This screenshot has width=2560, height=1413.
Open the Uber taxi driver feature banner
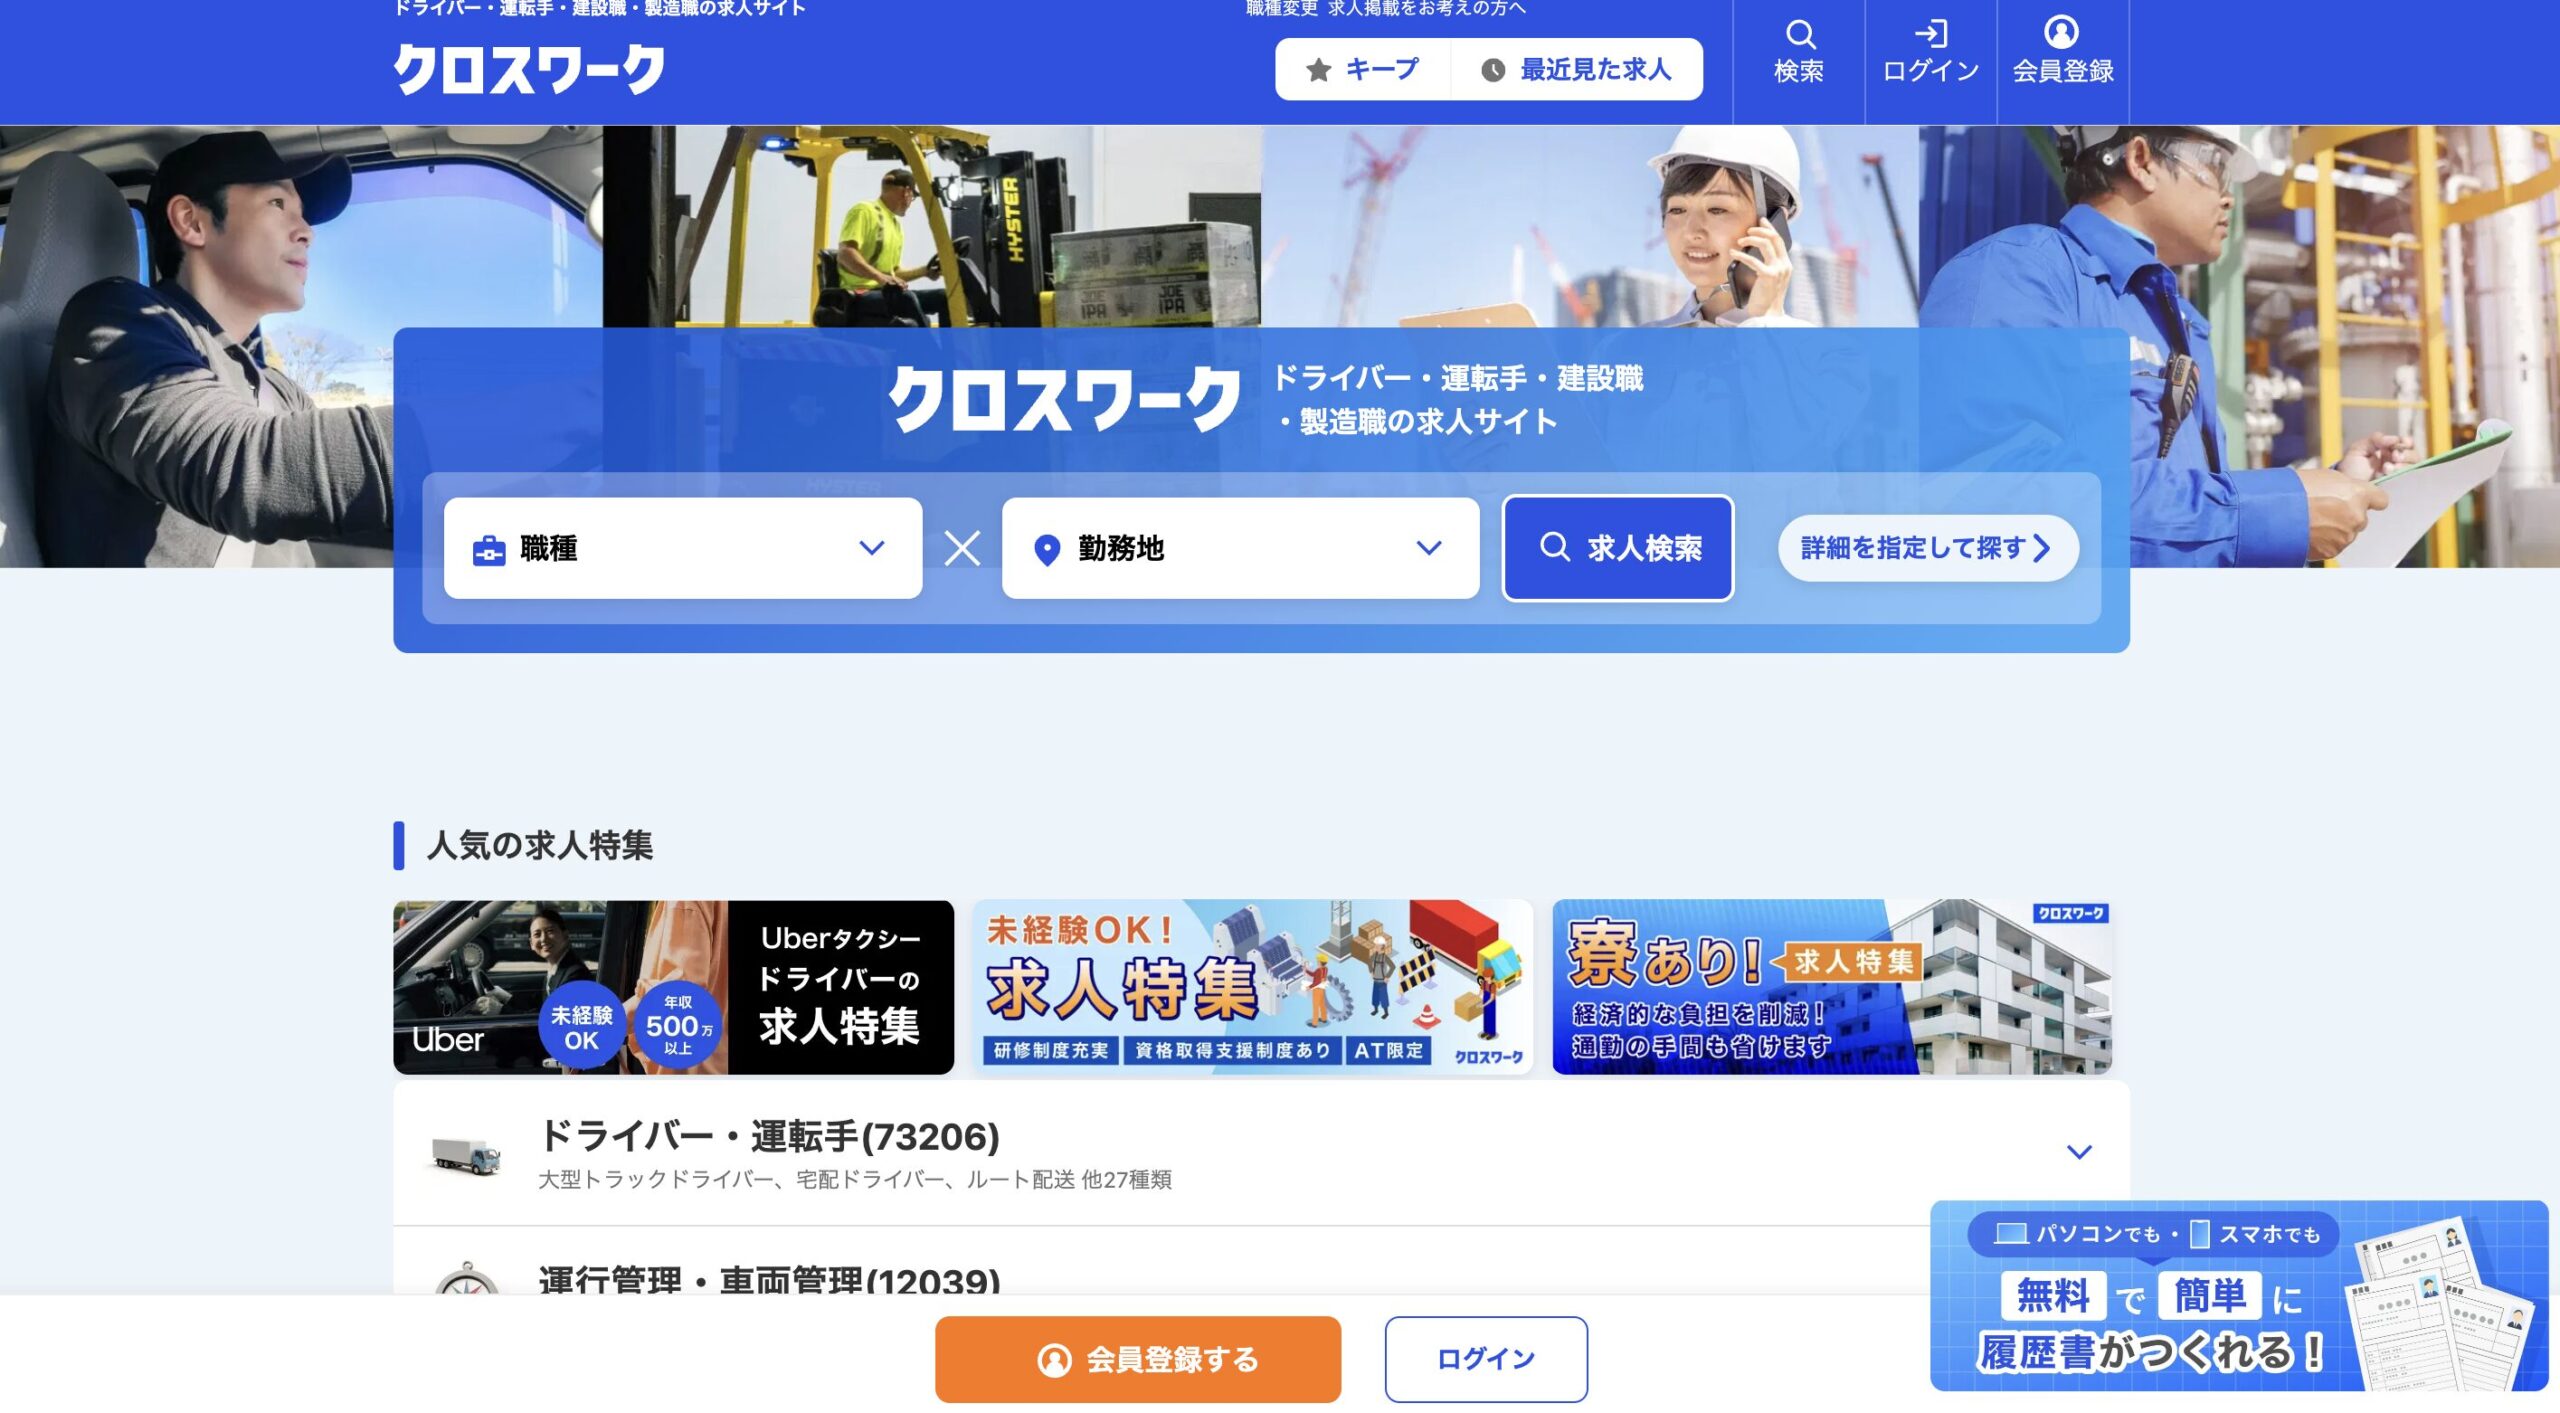pyautogui.click(x=673, y=987)
